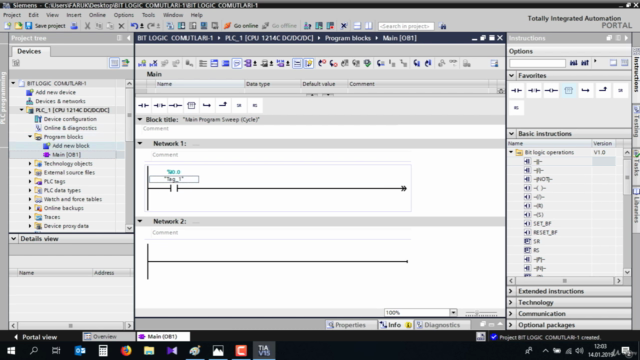The width and height of the screenshot is (640, 360).
Task: Collapse Network 1 in the editor
Action: click(140, 144)
